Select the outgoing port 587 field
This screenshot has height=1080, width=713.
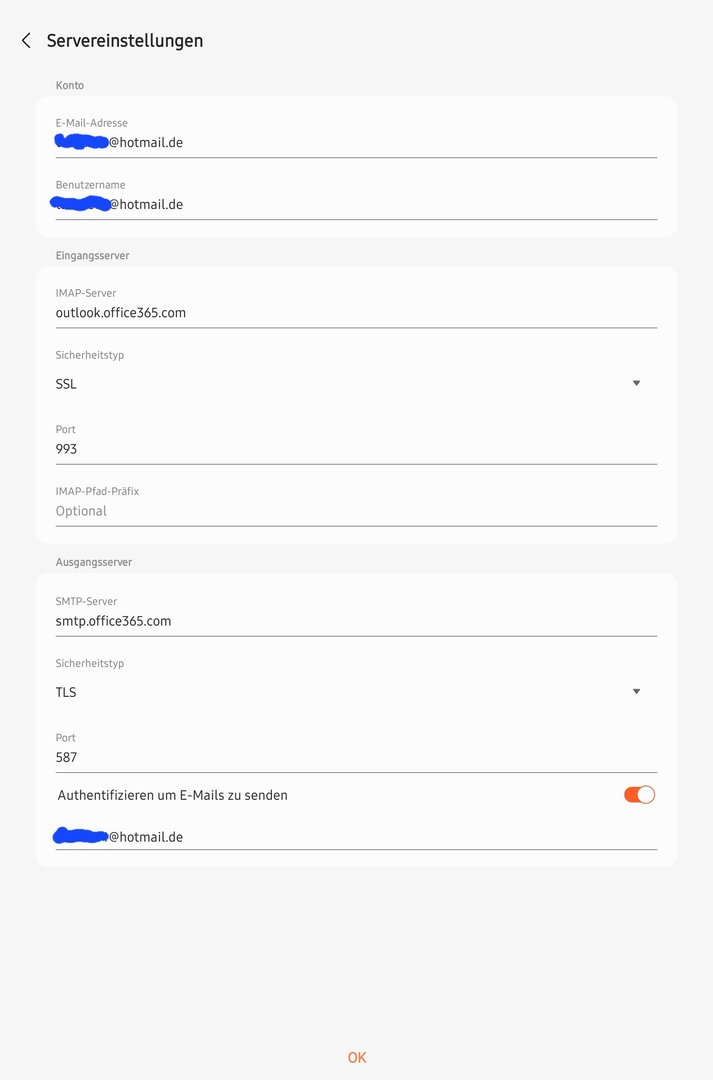(x=356, y=757)
